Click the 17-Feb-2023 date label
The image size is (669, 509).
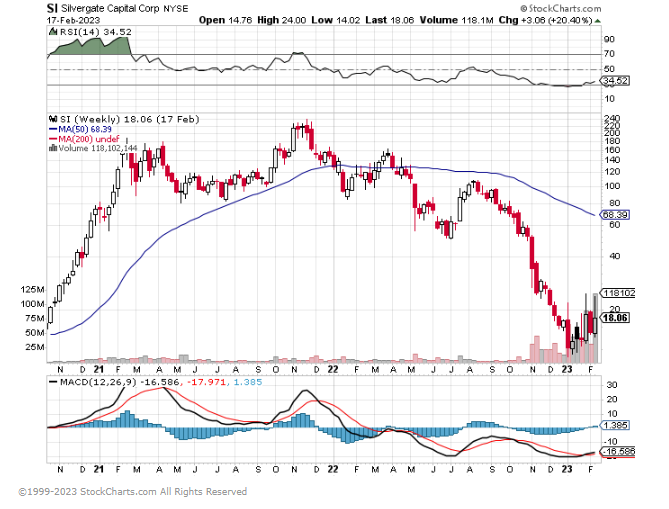click(x=73, y=20)
